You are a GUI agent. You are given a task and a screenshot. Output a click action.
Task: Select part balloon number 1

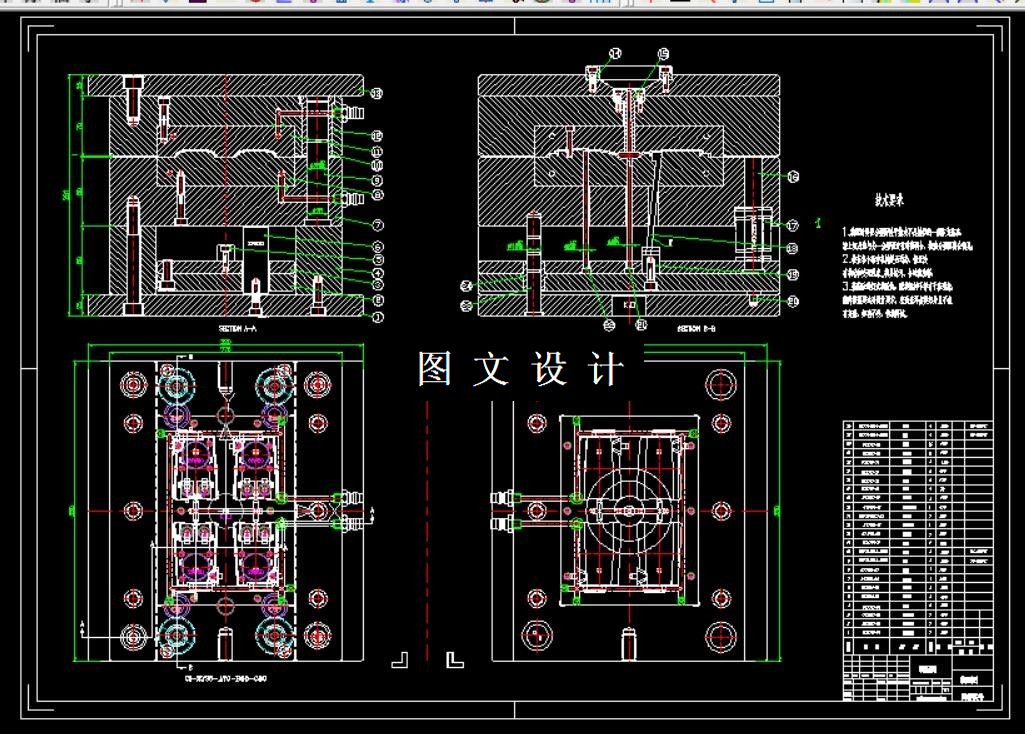click(378, 317)
